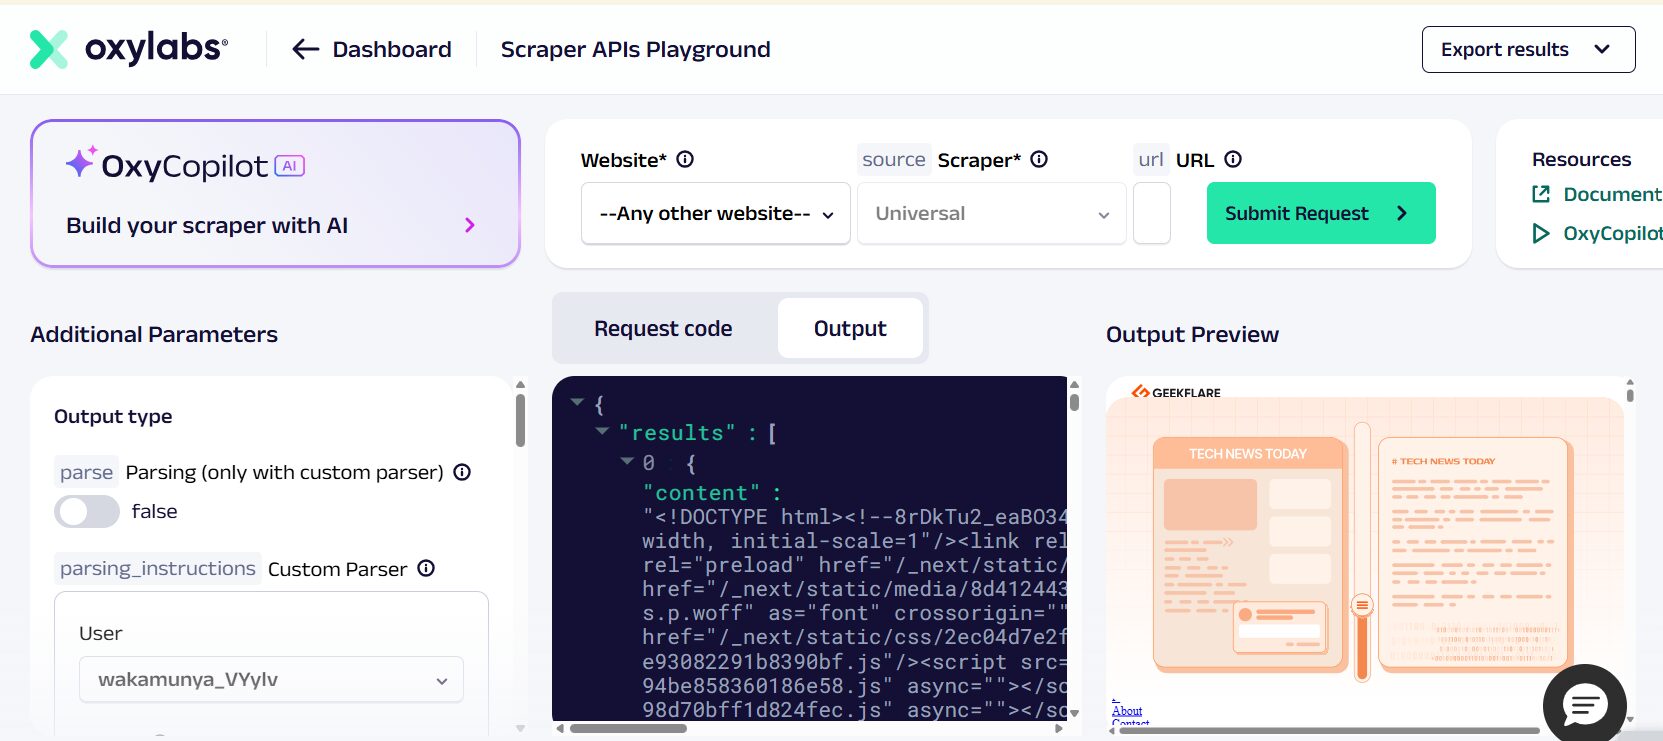Click the Output type heading
Viewport: 1663px width, 741px height.
113,416
